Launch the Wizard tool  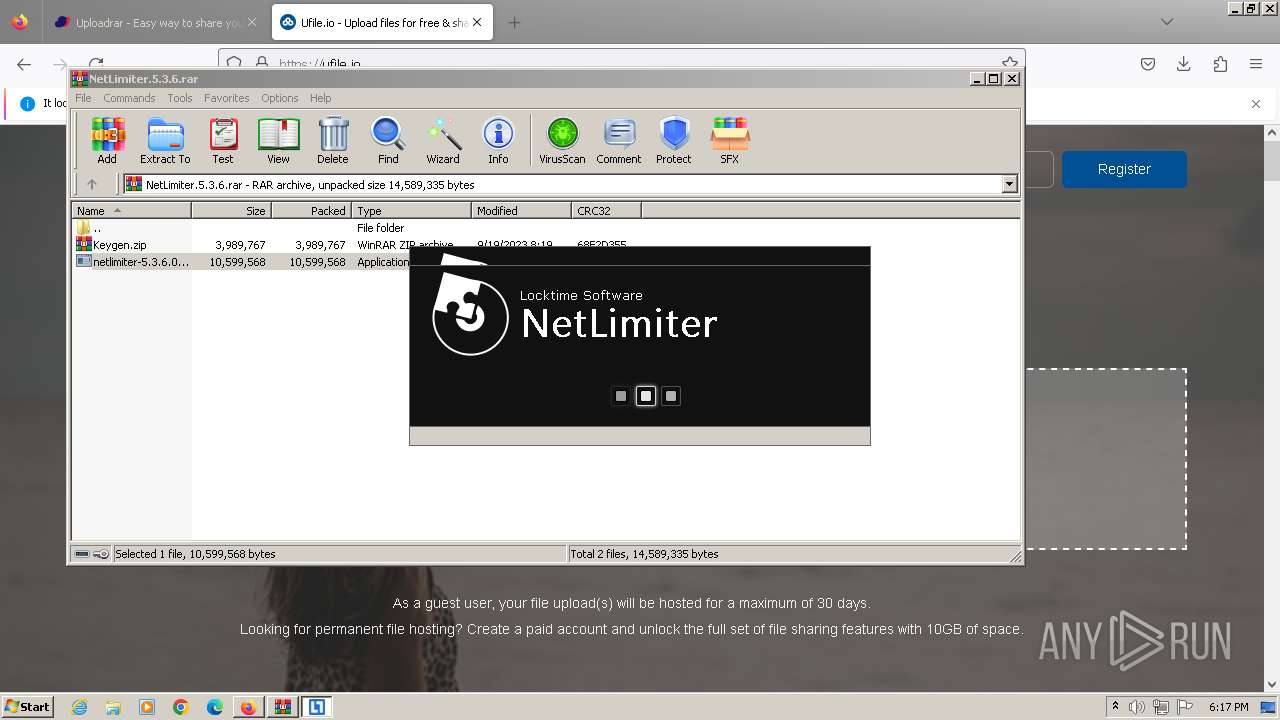(443, 141)
